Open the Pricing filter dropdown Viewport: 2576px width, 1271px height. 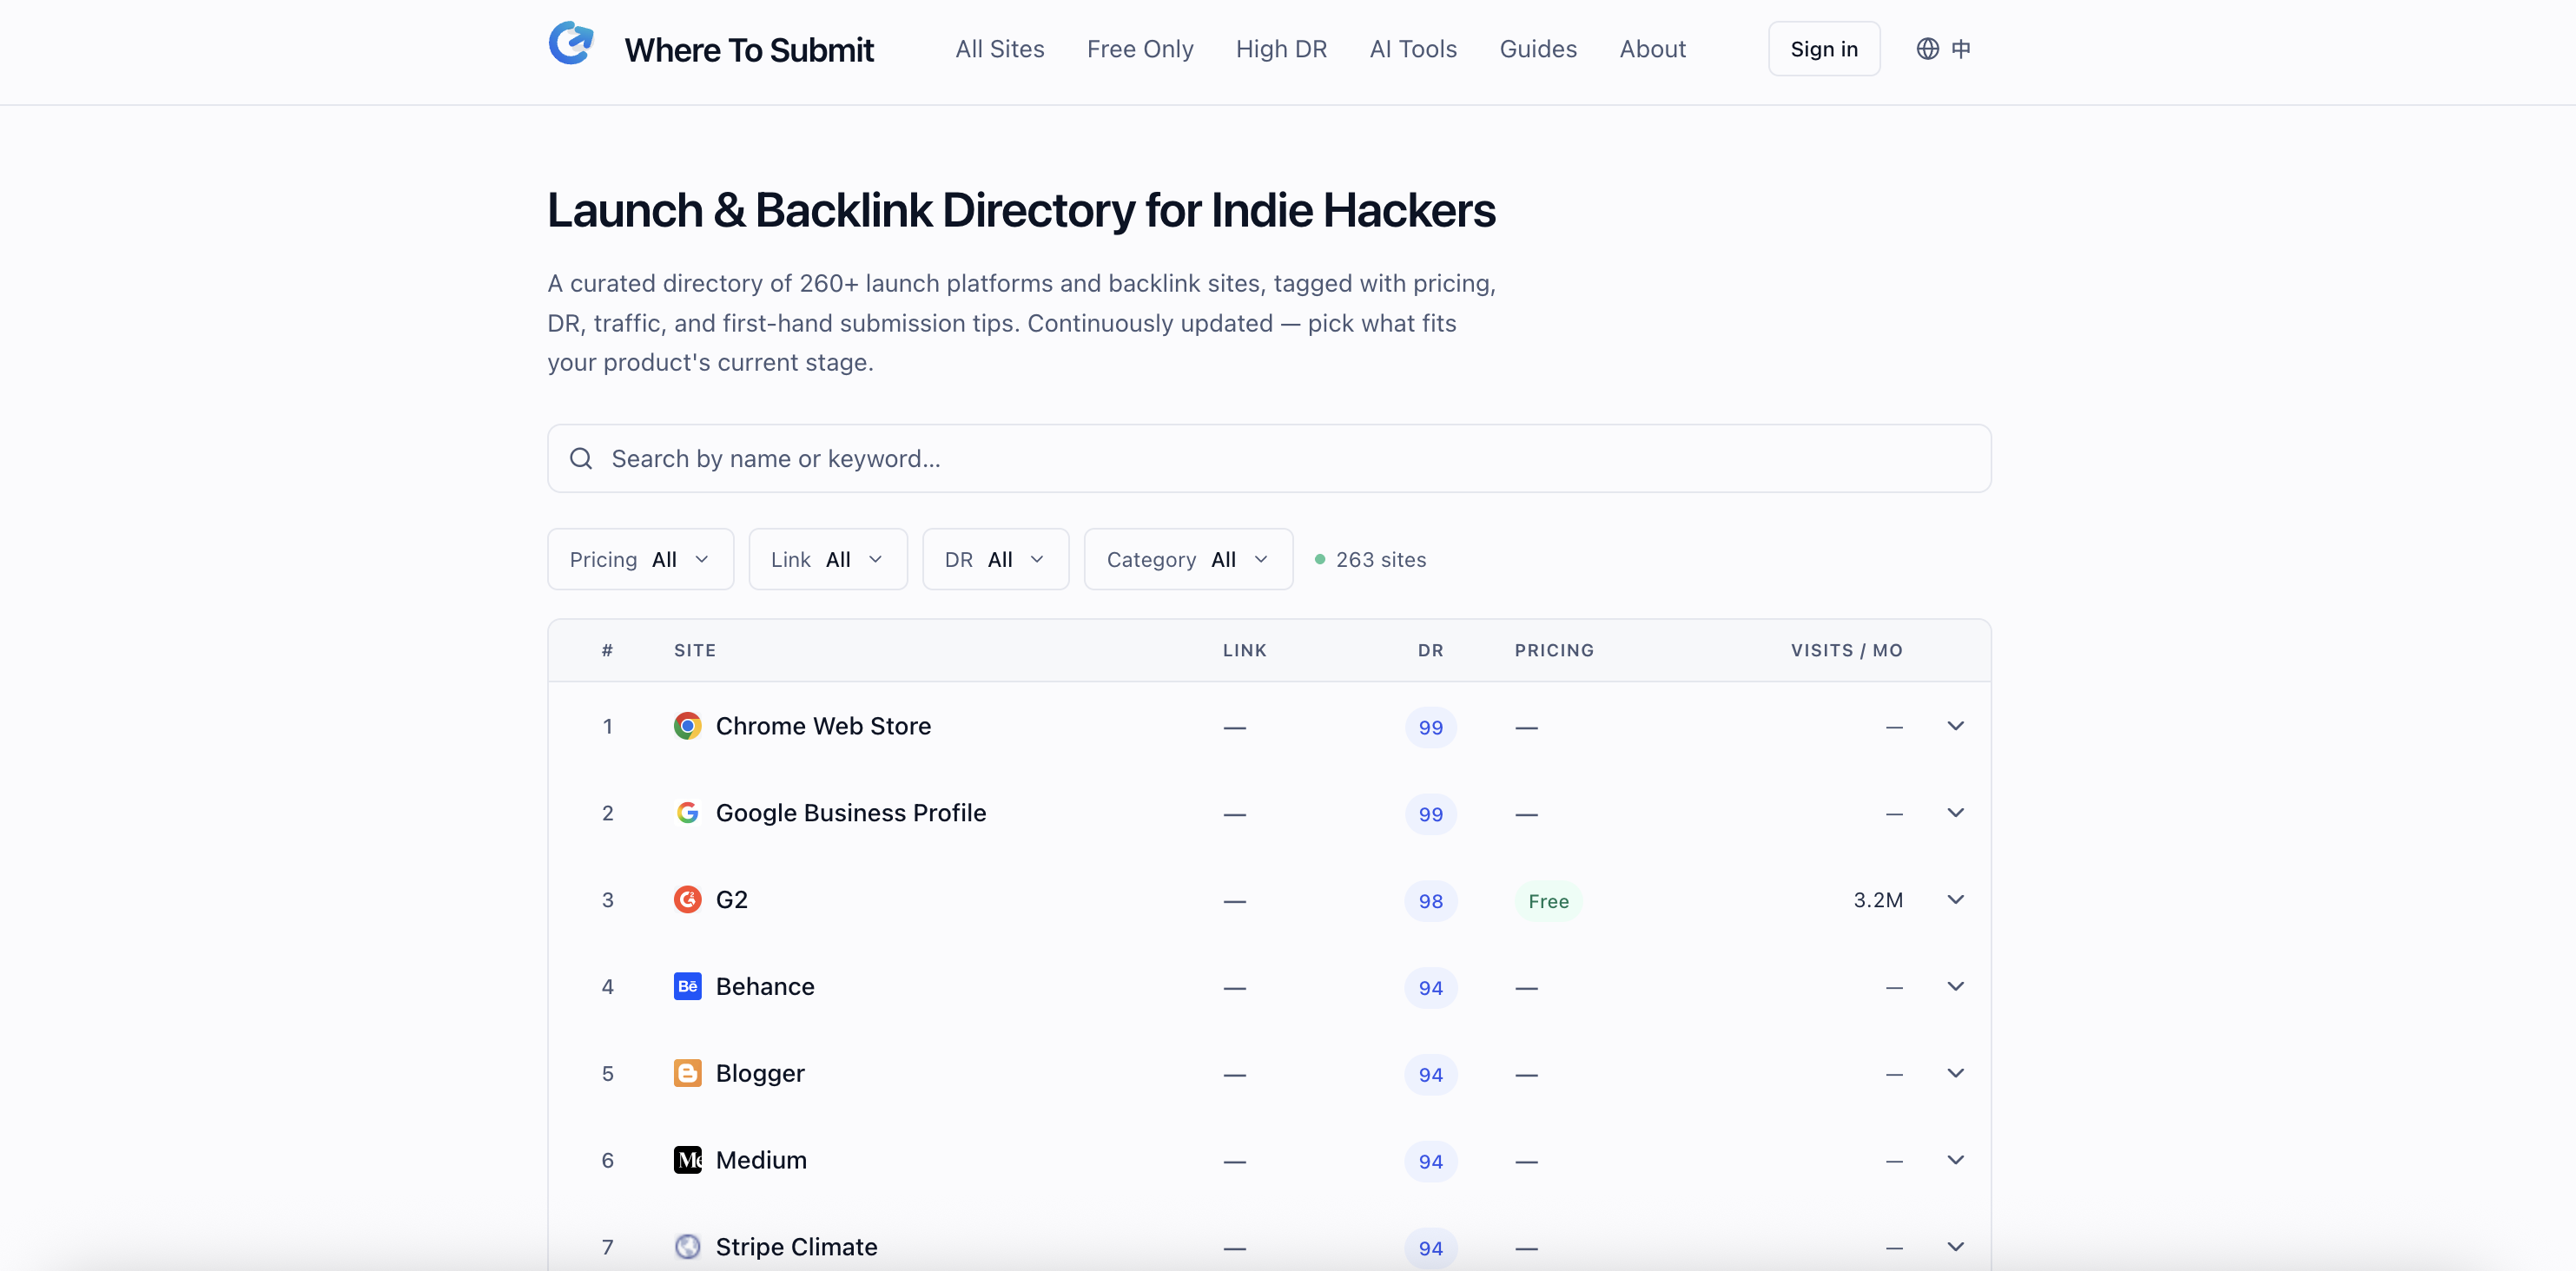click(640, 559)
